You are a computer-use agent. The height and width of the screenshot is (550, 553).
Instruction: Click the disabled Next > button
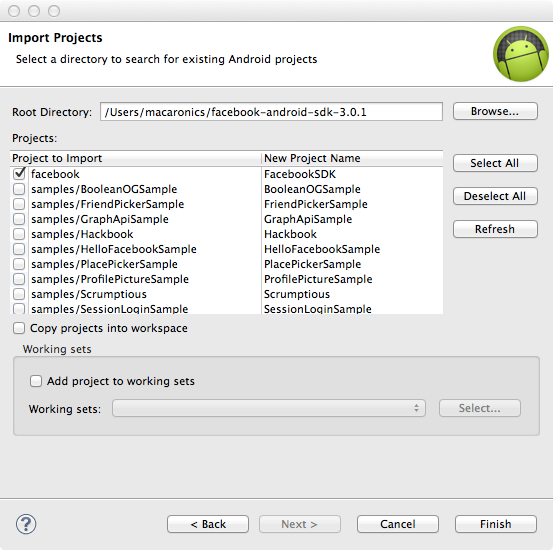tap(300, 524)
